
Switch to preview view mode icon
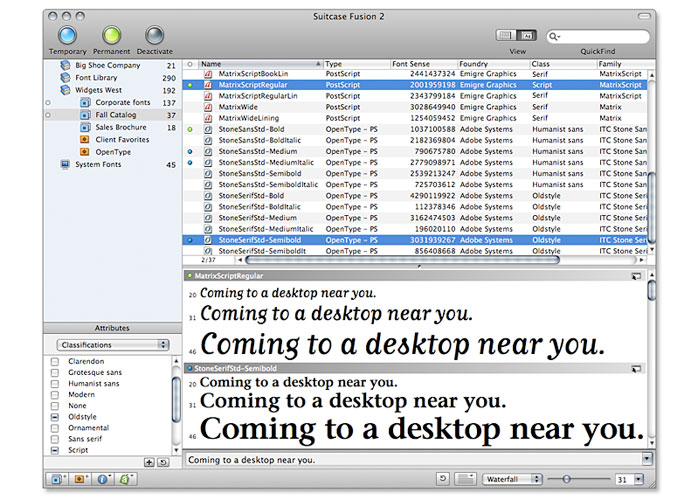[527, 36]
